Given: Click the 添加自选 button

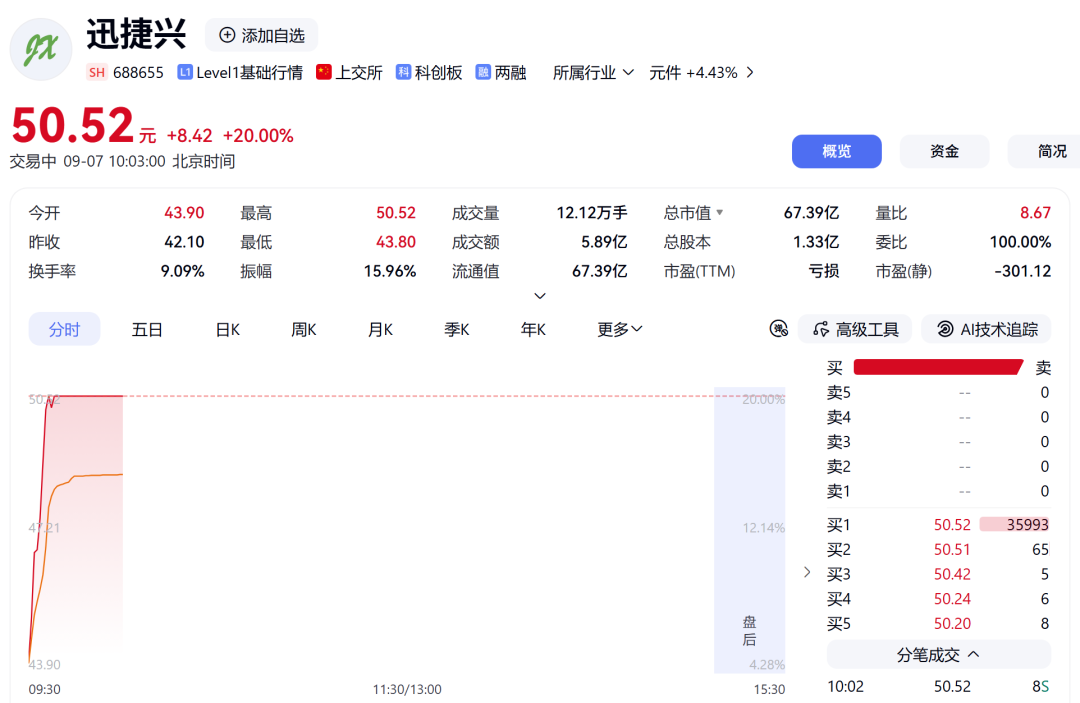Looking at the screenshot, I should (262, 35).
